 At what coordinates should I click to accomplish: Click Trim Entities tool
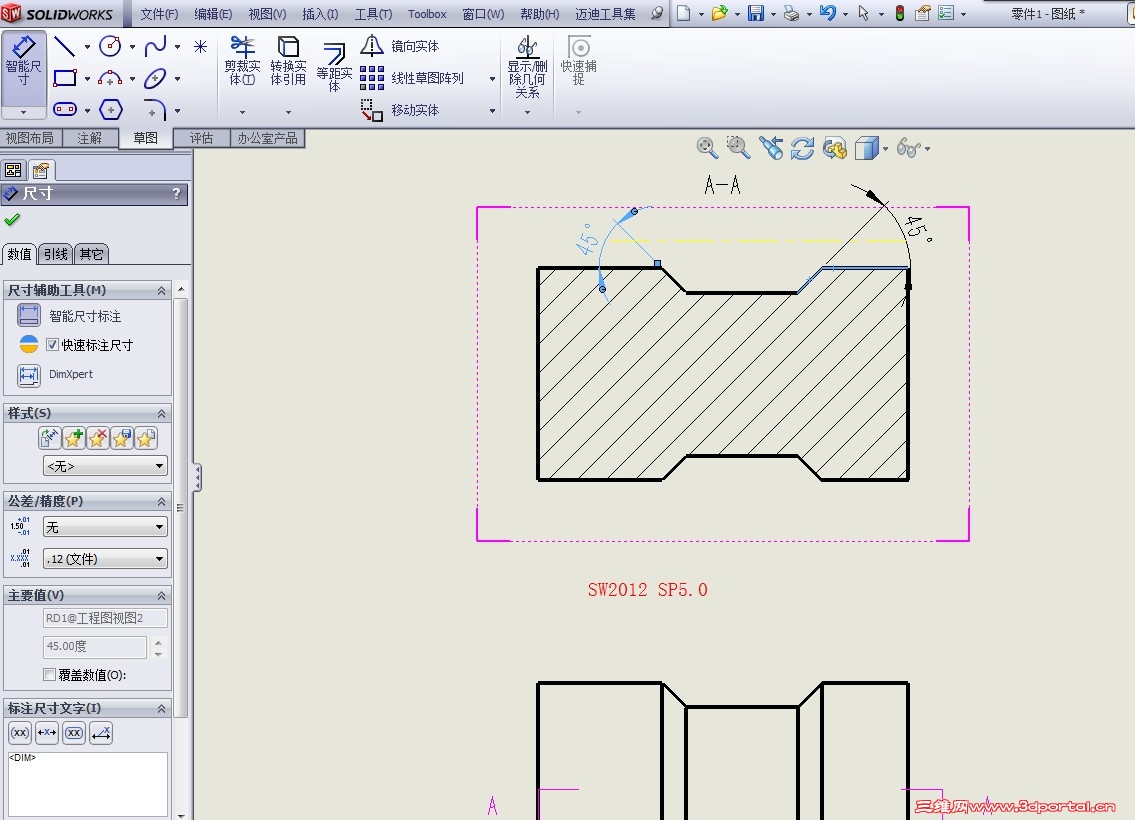click(x=242, y=61)
